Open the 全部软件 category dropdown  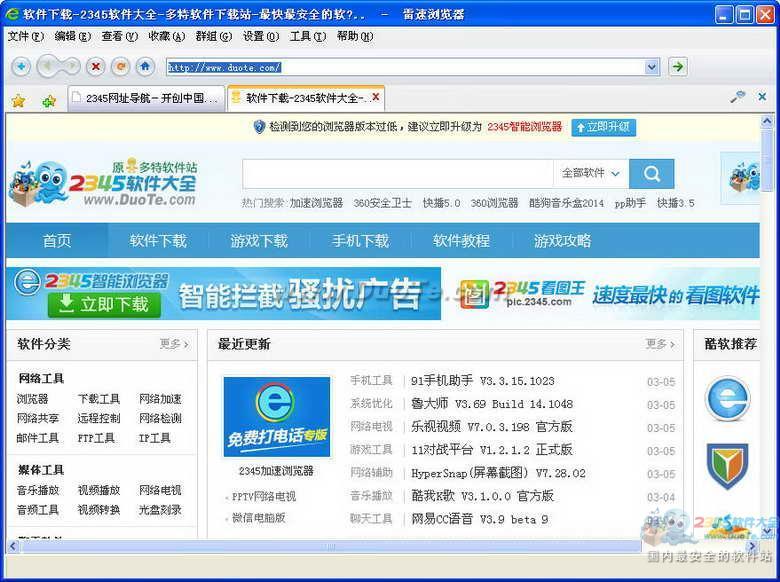[591, 173]
